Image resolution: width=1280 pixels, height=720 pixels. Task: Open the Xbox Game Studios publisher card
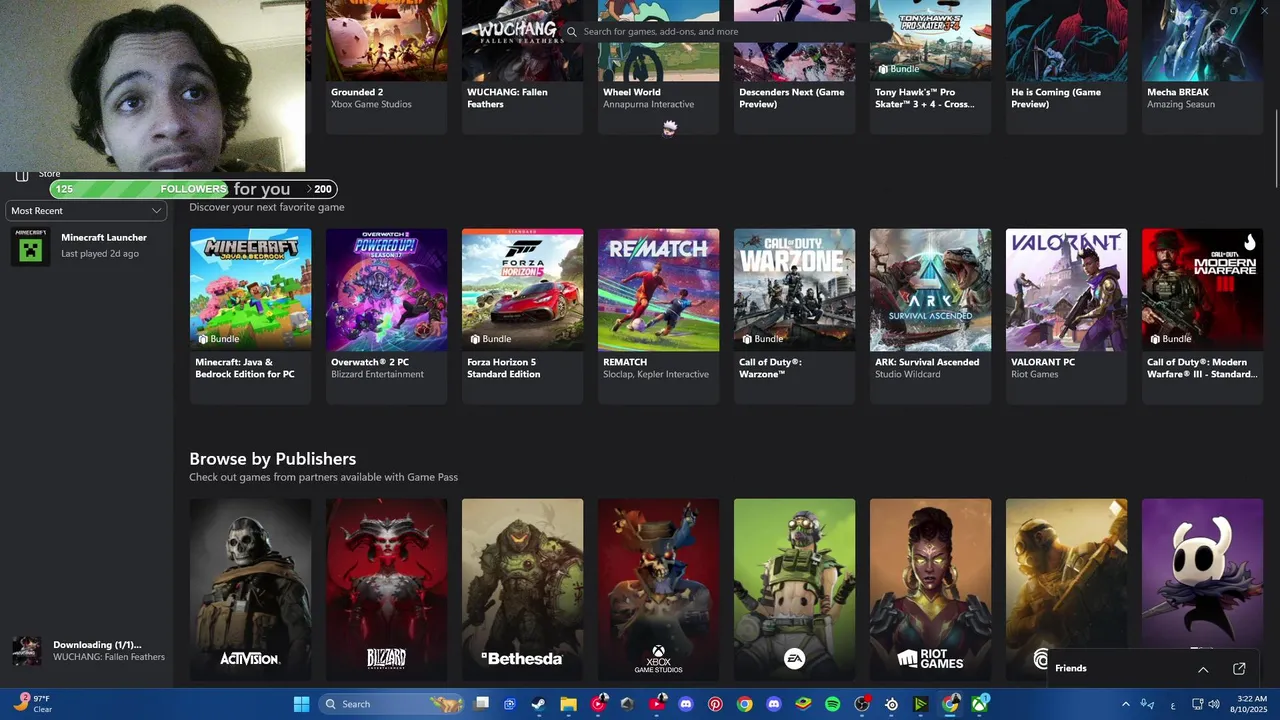(x=658, y=590)
